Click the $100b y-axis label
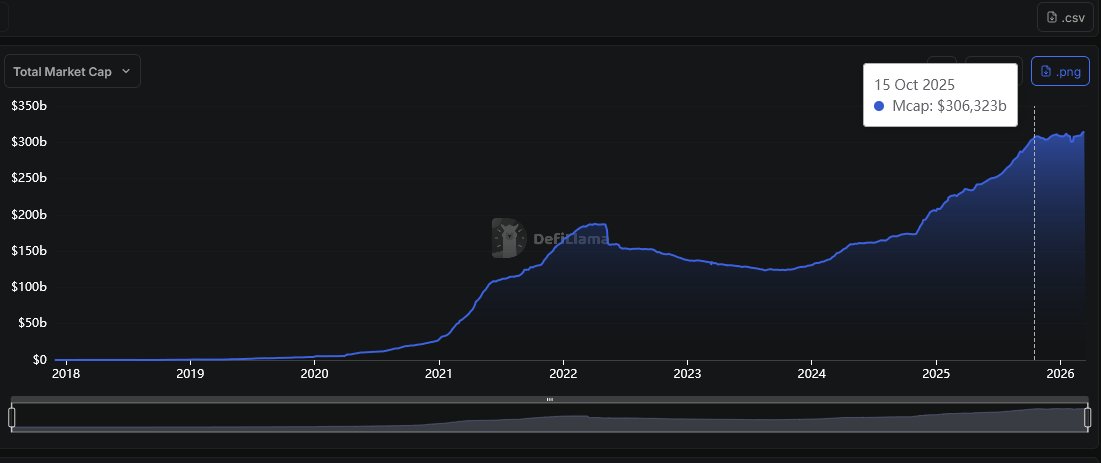Screen dimensions: 1101x463 (x=29, y=287)
